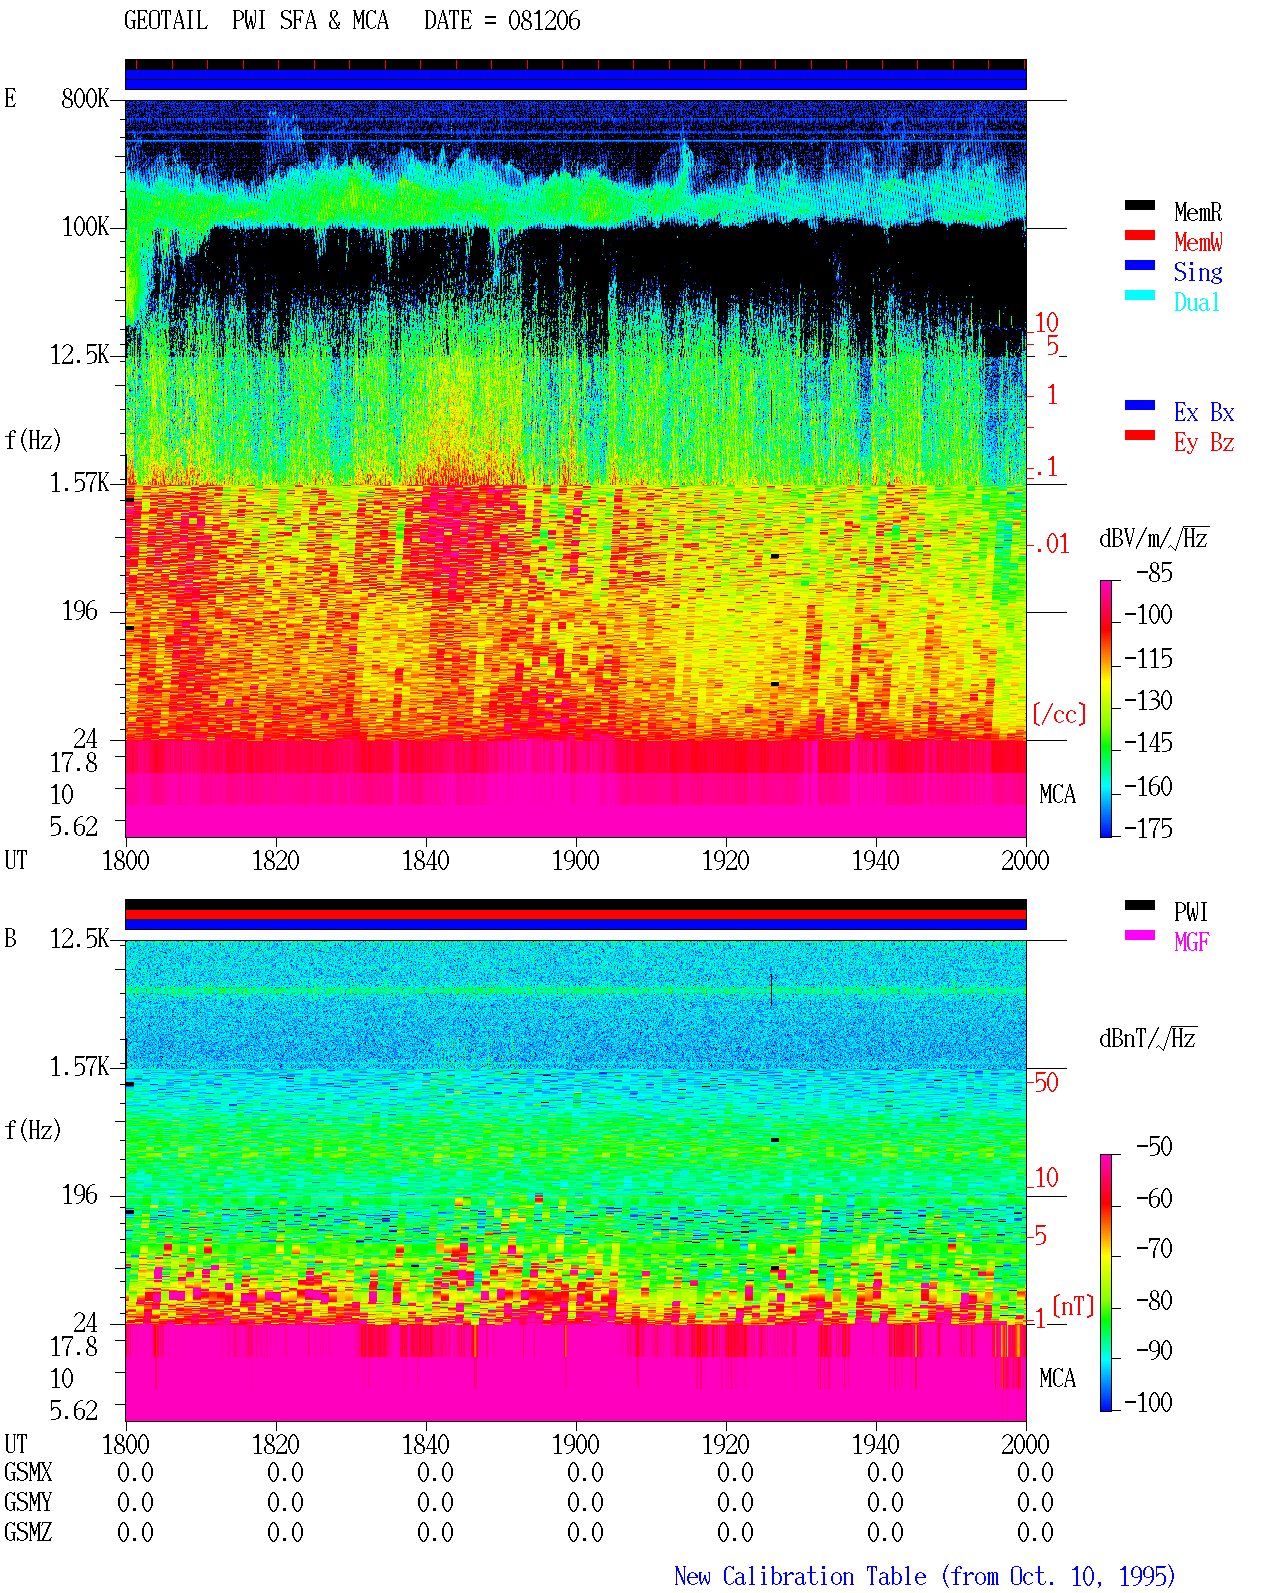Image resolution: width=1280 pixels, height=1593 pixels.
Task: Click the blue Ex Bx legend swatch
Action: [x=1140, y=406]
